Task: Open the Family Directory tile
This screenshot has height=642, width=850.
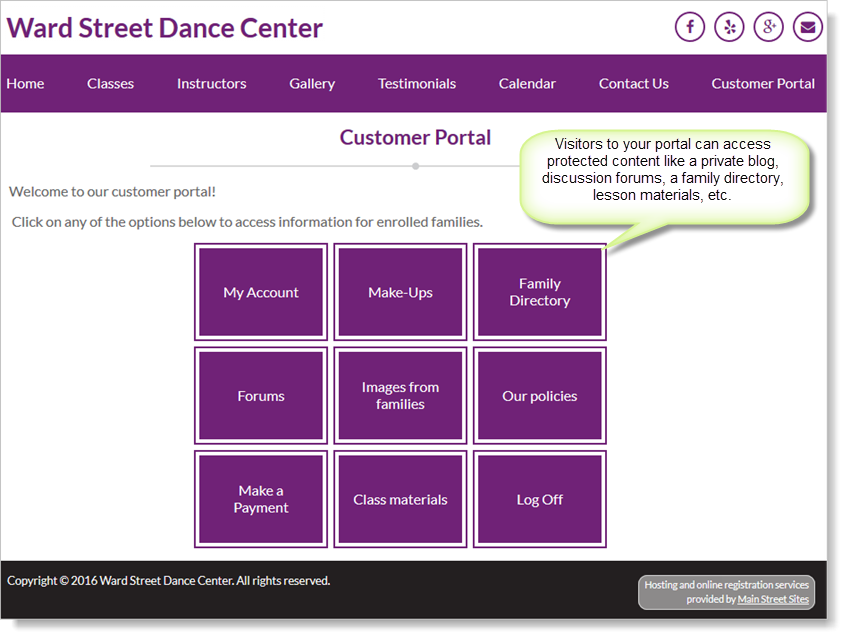Action: 539,293
